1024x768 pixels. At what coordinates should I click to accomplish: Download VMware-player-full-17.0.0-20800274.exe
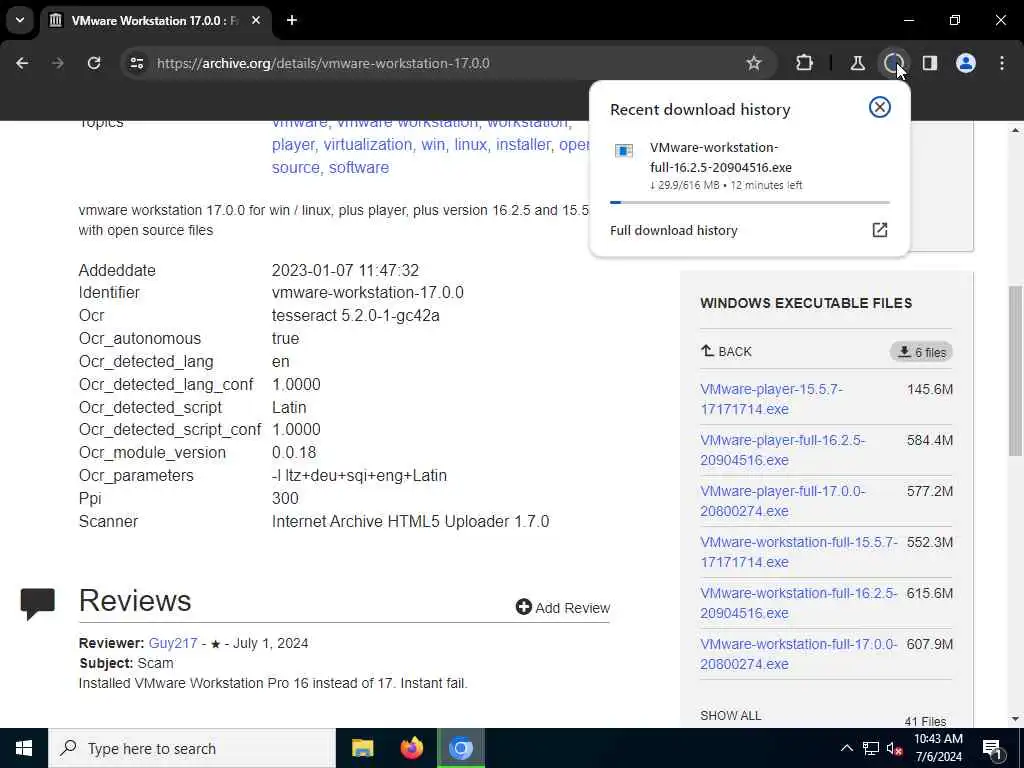(782, 501)
